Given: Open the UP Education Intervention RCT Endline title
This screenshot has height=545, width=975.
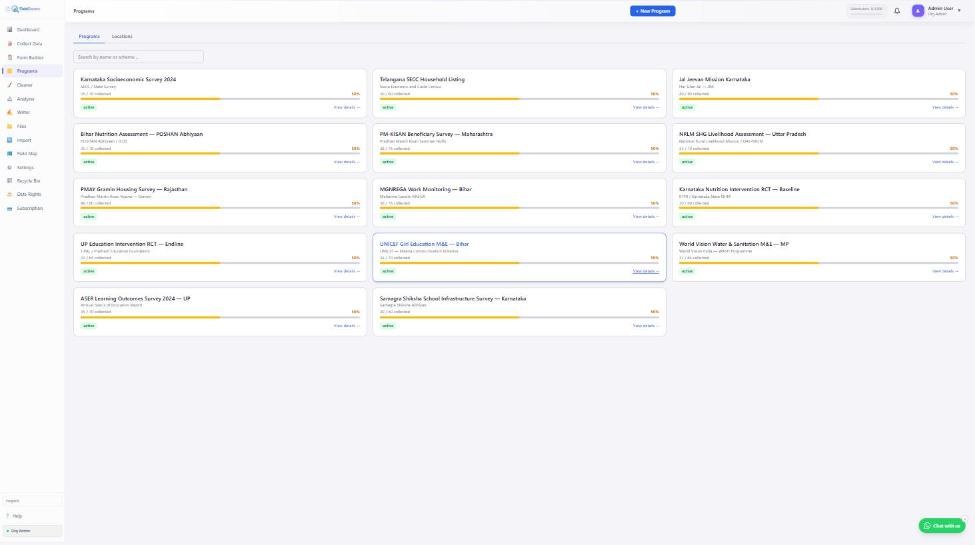Looking at the screenshot, I should coord(132,244).
